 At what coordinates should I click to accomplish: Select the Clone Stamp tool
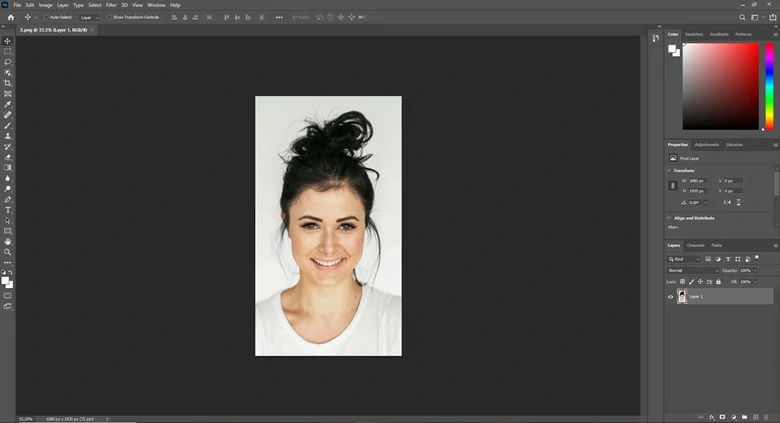point(7,136)
